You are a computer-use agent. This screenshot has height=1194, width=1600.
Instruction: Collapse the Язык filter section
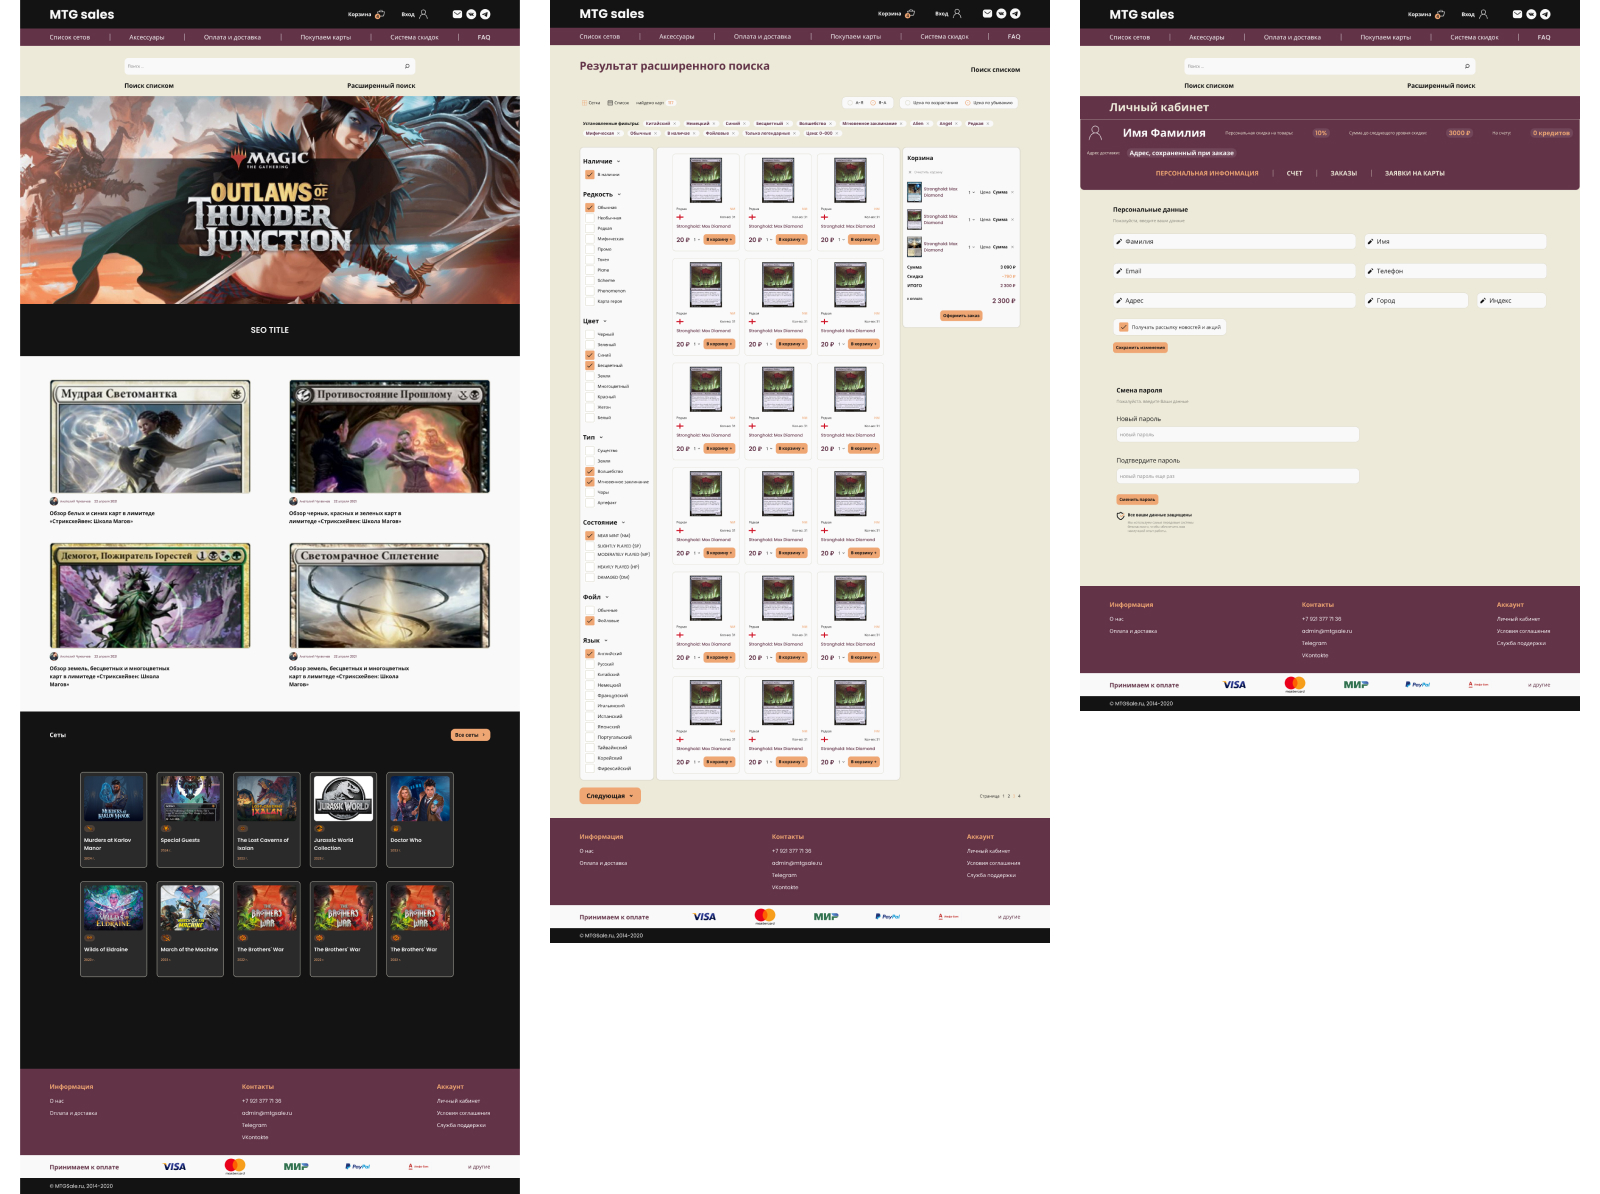(x=606, y=641)
